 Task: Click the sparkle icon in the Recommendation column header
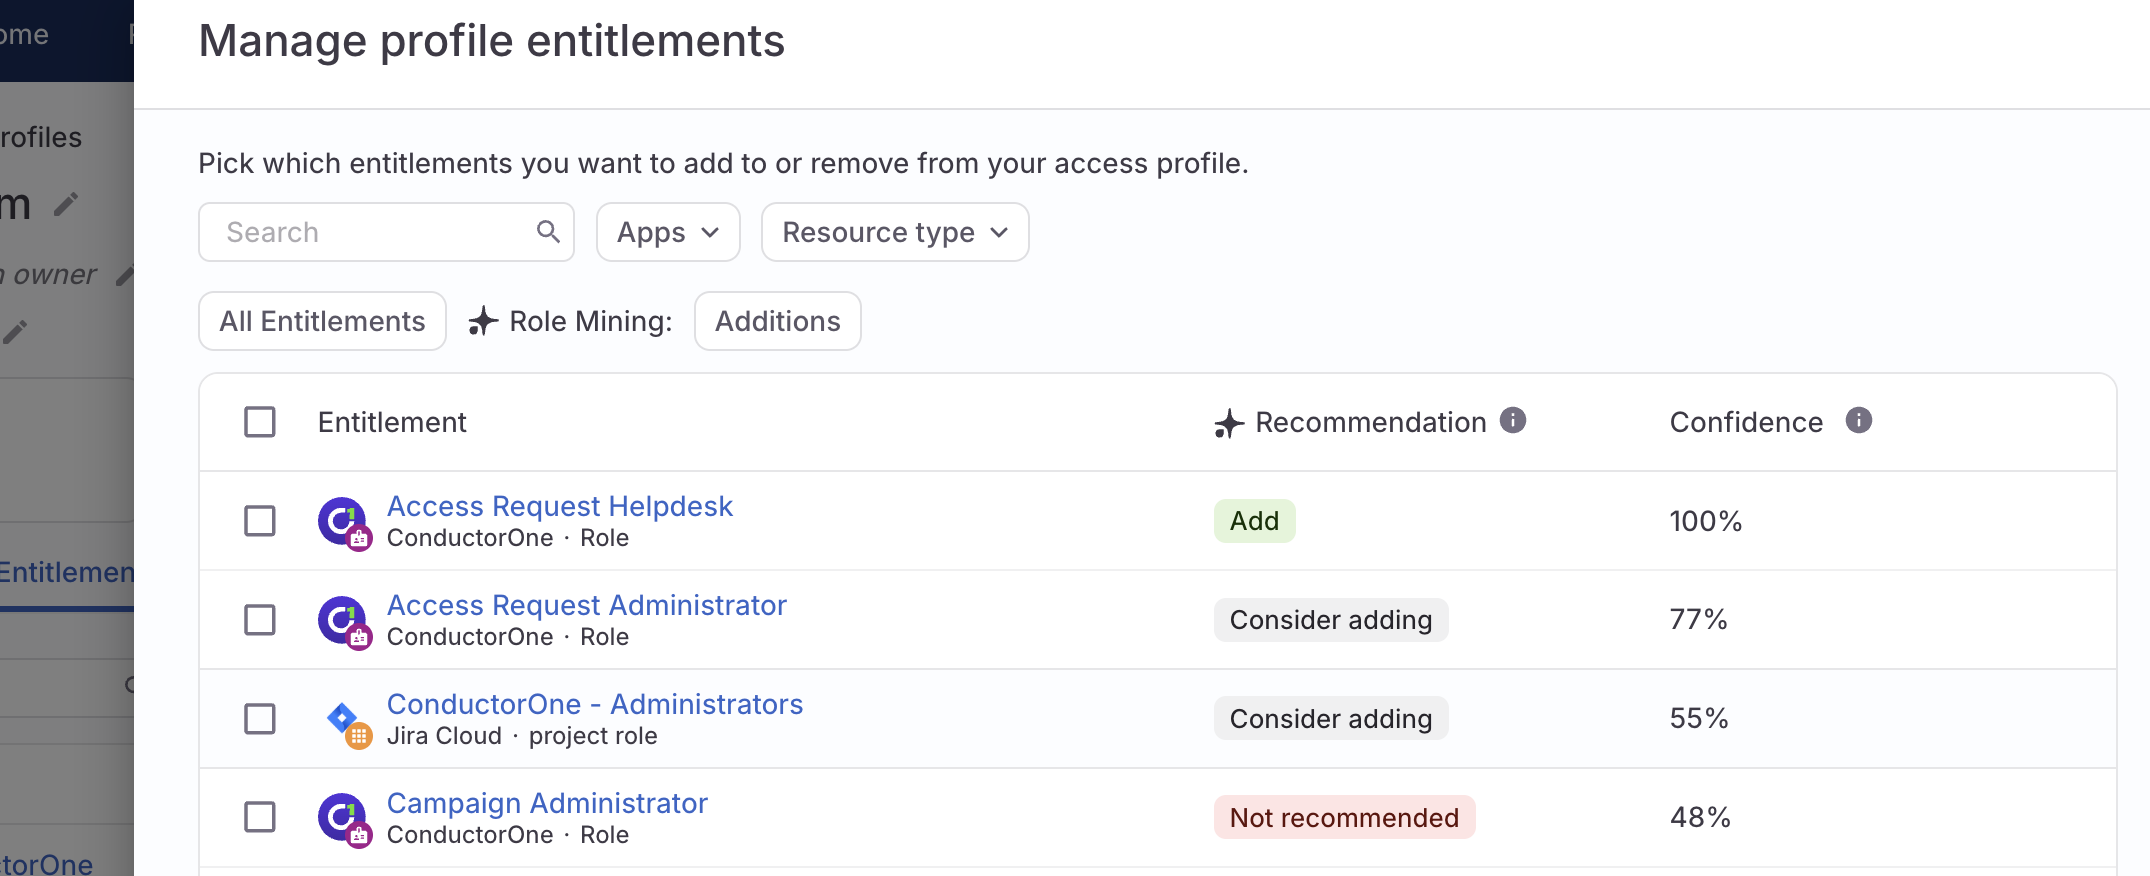coord(1227,423)
